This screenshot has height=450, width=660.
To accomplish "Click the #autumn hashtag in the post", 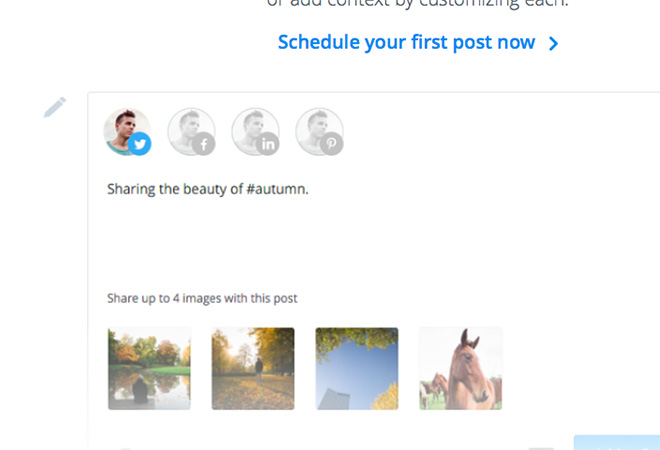I will pyautogui.click(x=277, y=188).
